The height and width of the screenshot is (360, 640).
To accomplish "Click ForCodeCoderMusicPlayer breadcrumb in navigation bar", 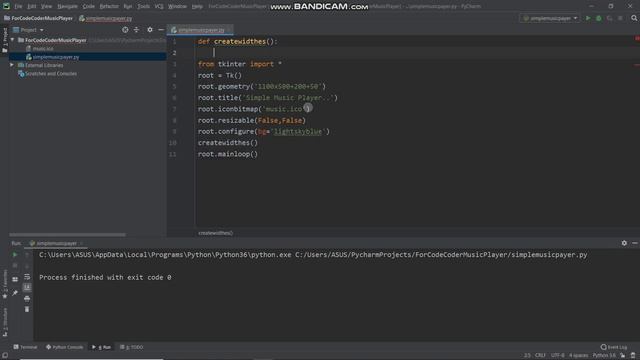I will pyautogui.click(x=38, y=18).
